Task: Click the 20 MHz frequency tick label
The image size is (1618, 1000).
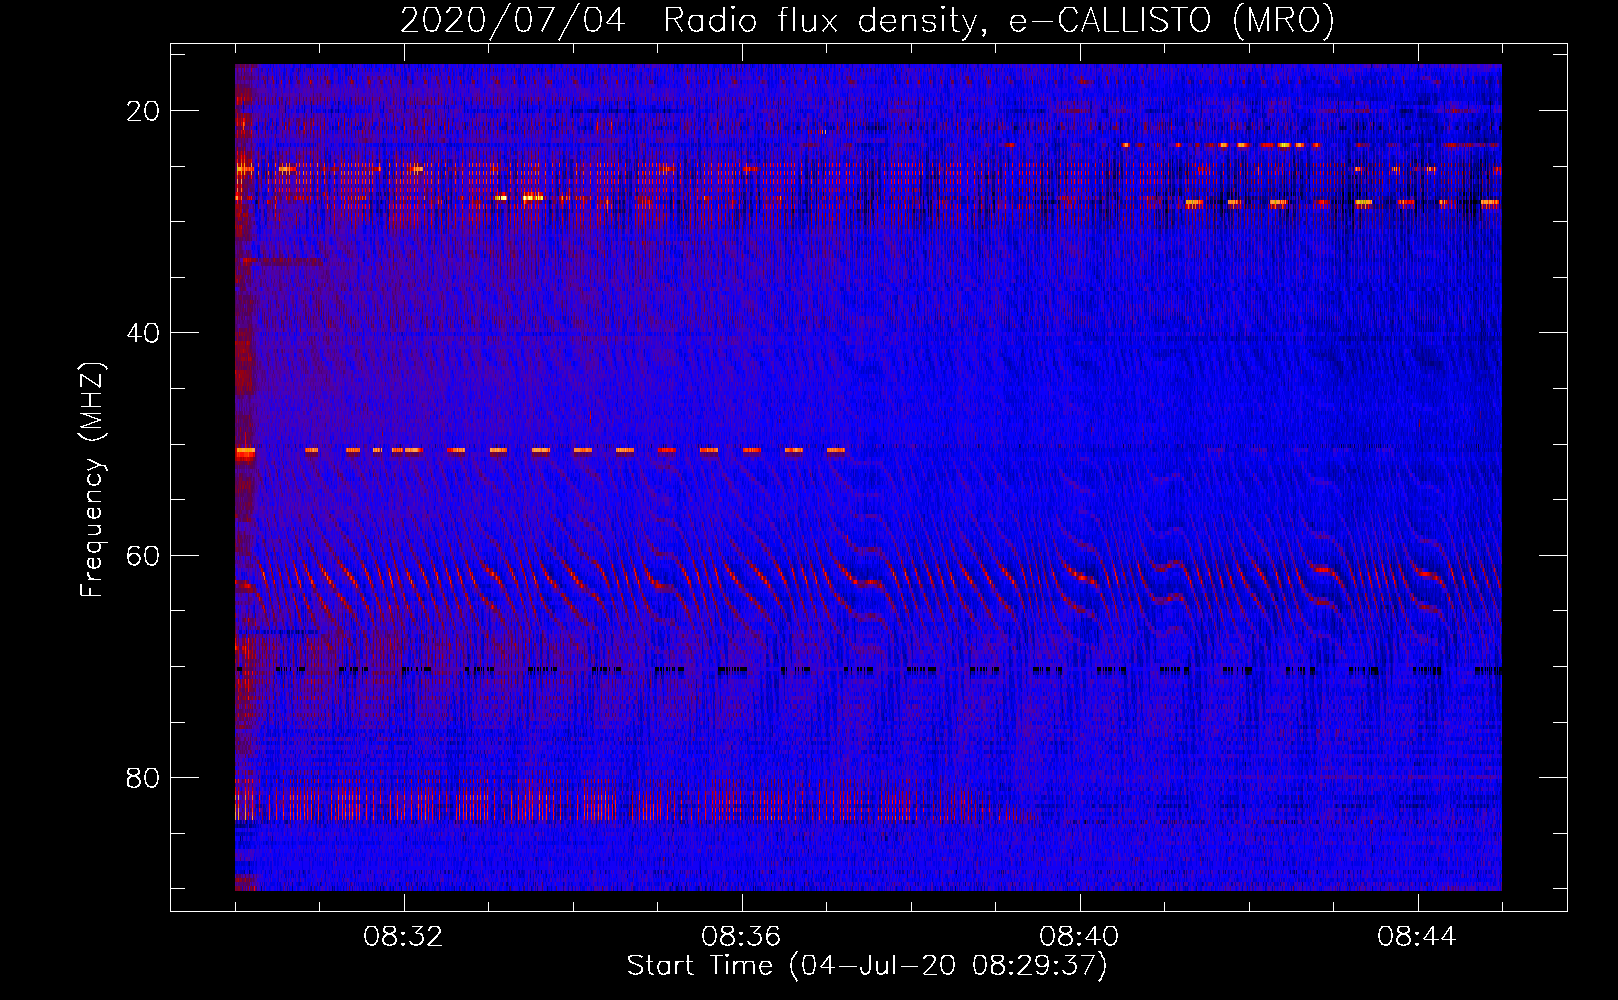Action: pyautogui.click(x=143, y=111)
